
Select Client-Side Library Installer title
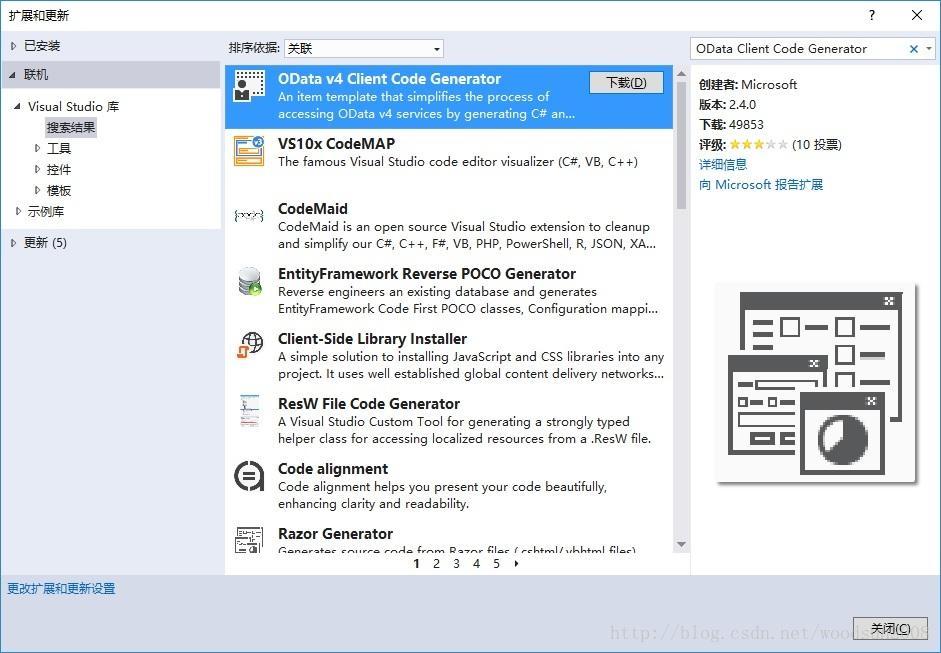coord(372,339)
